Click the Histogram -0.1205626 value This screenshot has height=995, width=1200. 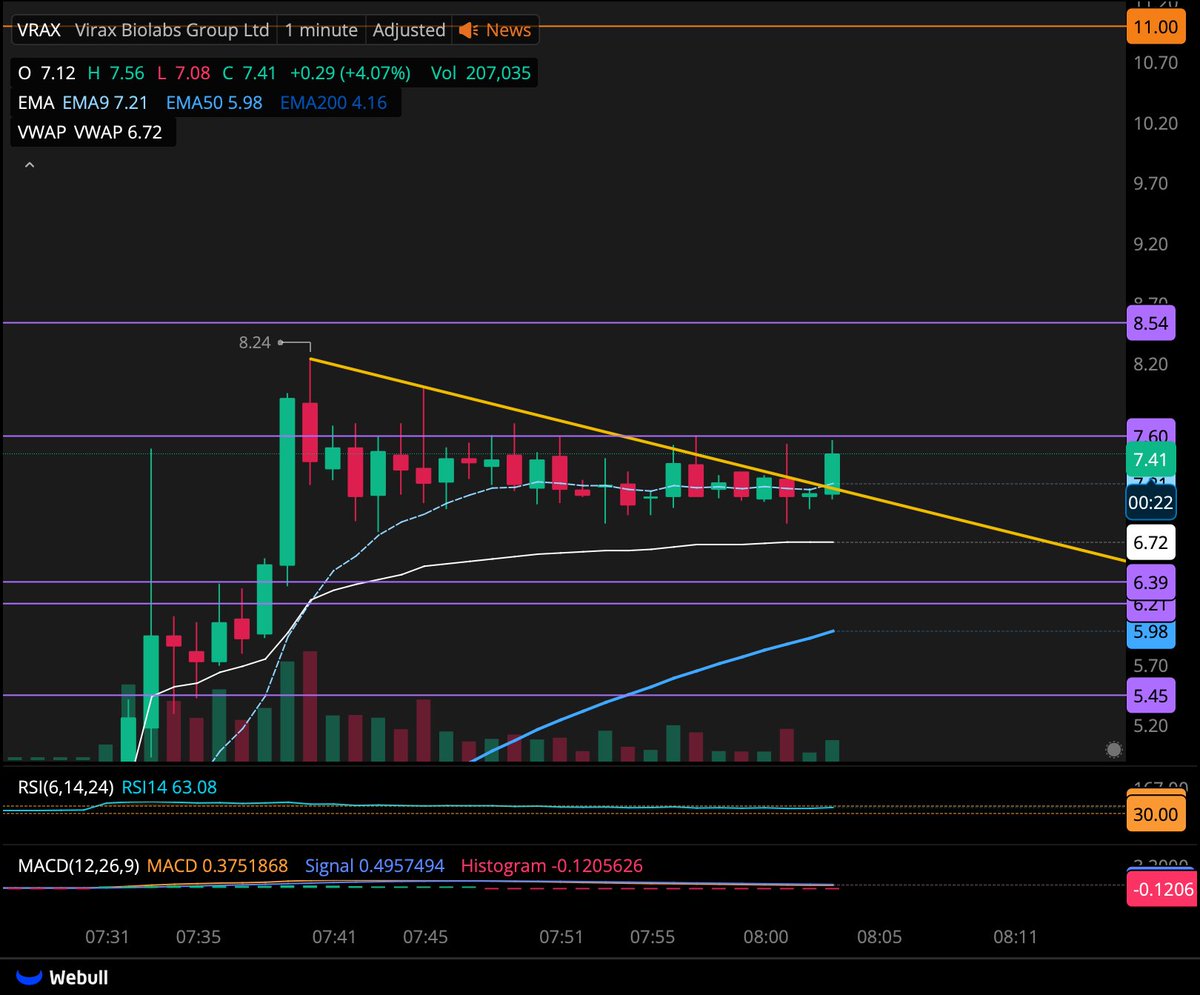551,866
